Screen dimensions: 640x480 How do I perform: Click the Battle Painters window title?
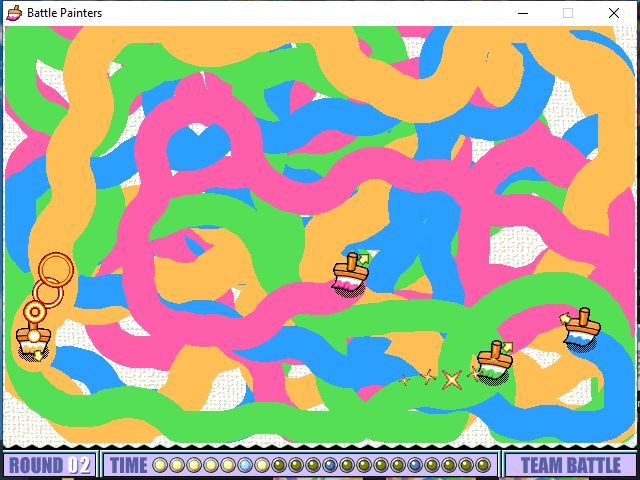64,13
